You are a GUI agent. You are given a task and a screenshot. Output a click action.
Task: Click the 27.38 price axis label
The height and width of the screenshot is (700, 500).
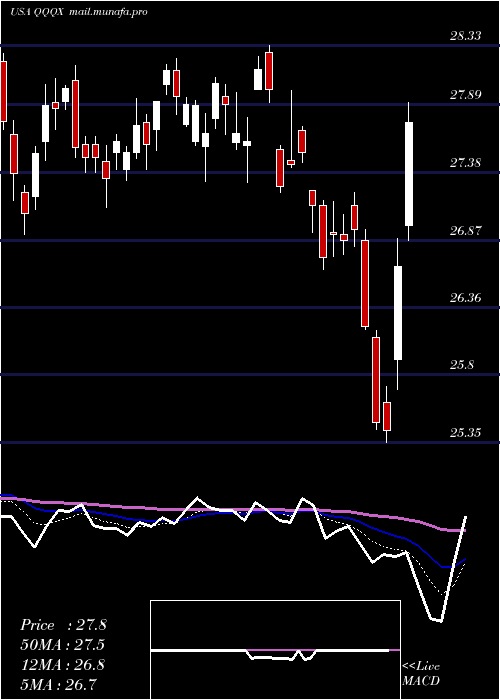coord(465,162)
